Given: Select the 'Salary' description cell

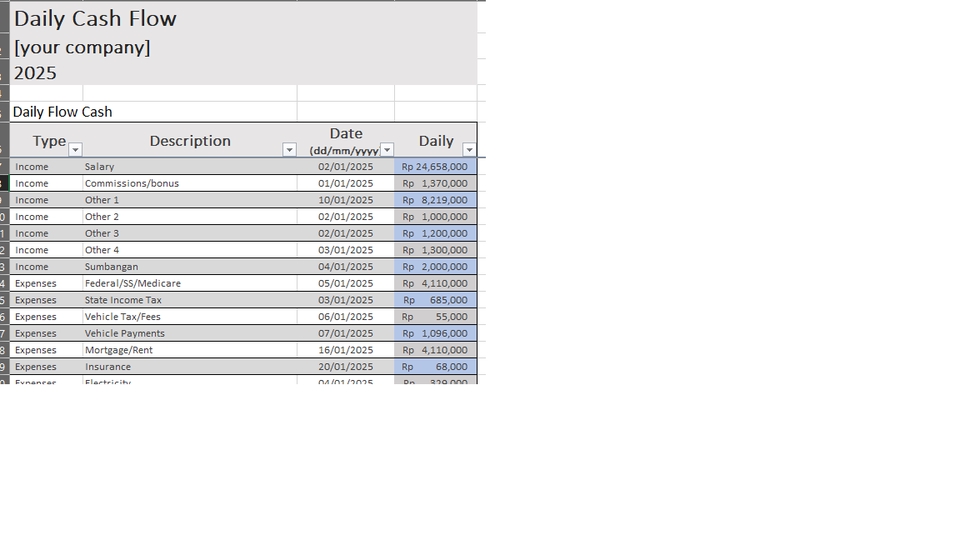Looking at the screenshot, I should (190, 167).
